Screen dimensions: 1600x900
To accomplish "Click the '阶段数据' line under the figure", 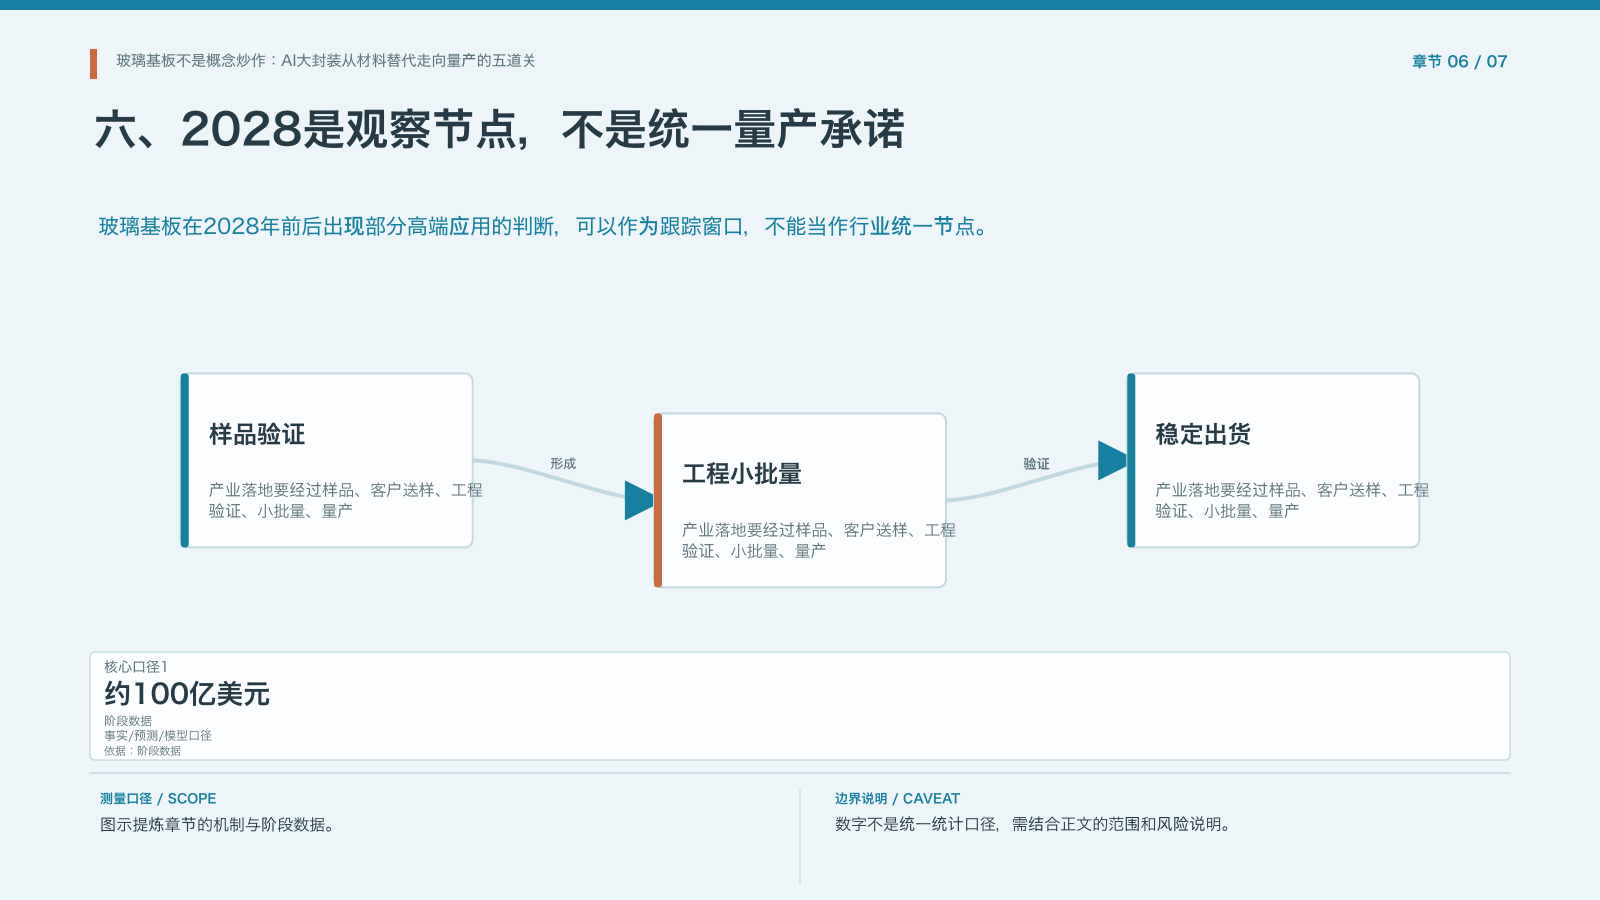I will click(x=128, y=721).
